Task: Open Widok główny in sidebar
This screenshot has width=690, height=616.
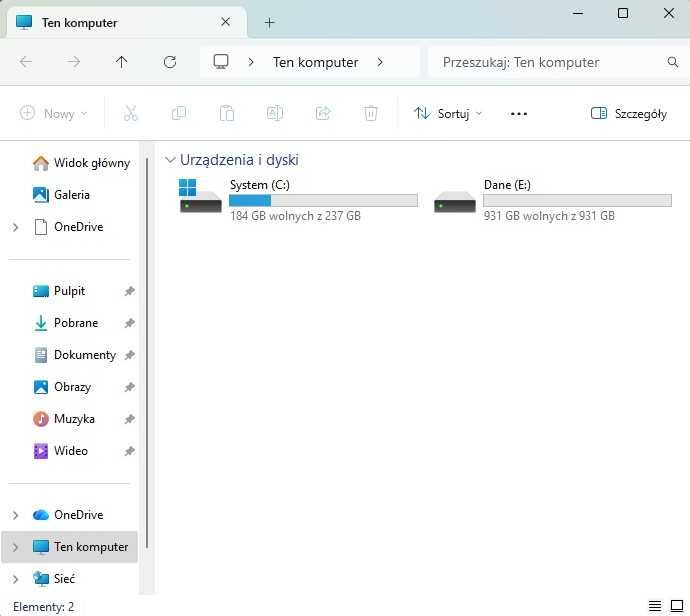Action: pyautogui.click(x=81, y=163)
